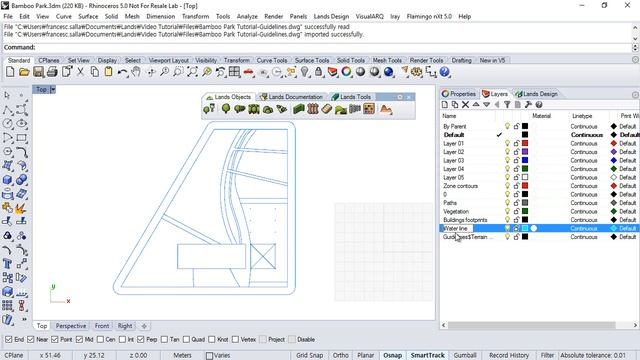Enable the Int osnap checkbox

click(122, 339)
